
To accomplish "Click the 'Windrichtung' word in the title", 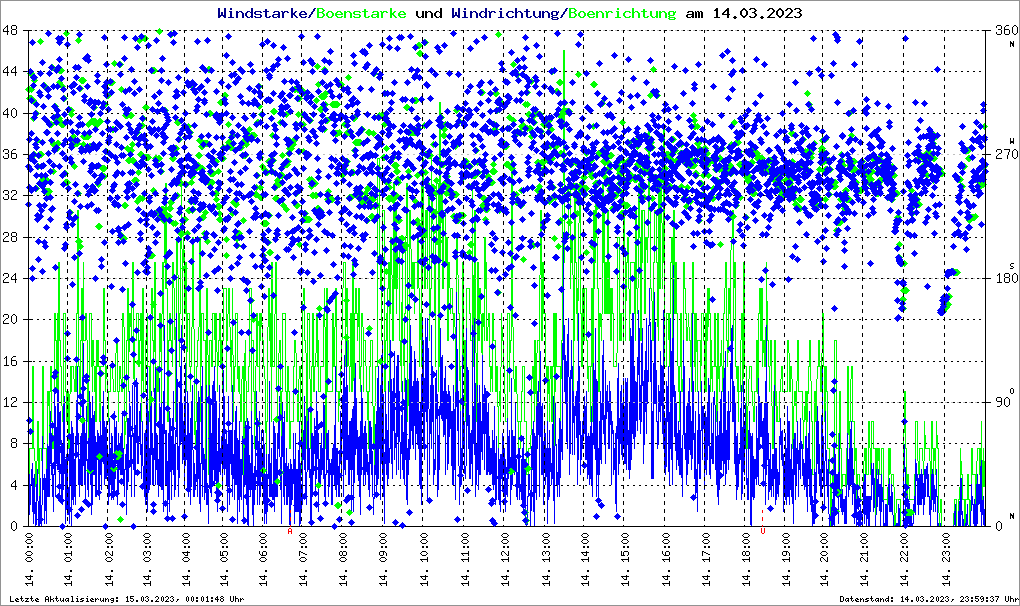I will pyautogui.click(x=505, y=13).
